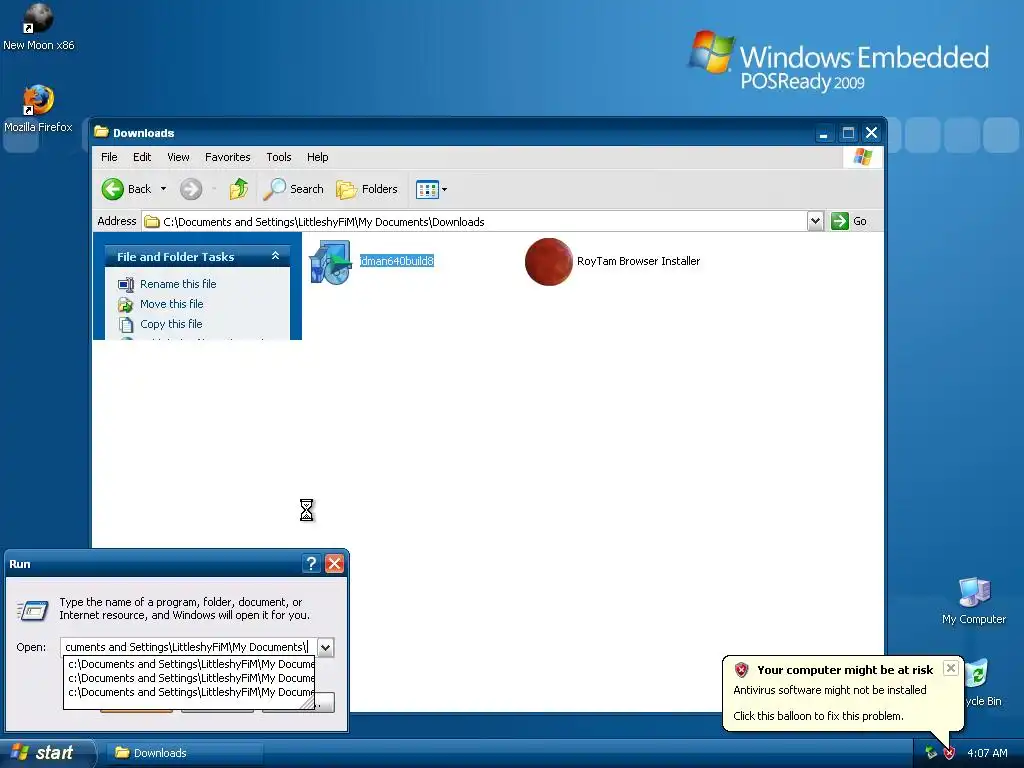
Task: Click the Forward arrow in the toolbar
Action: point(191,189)
